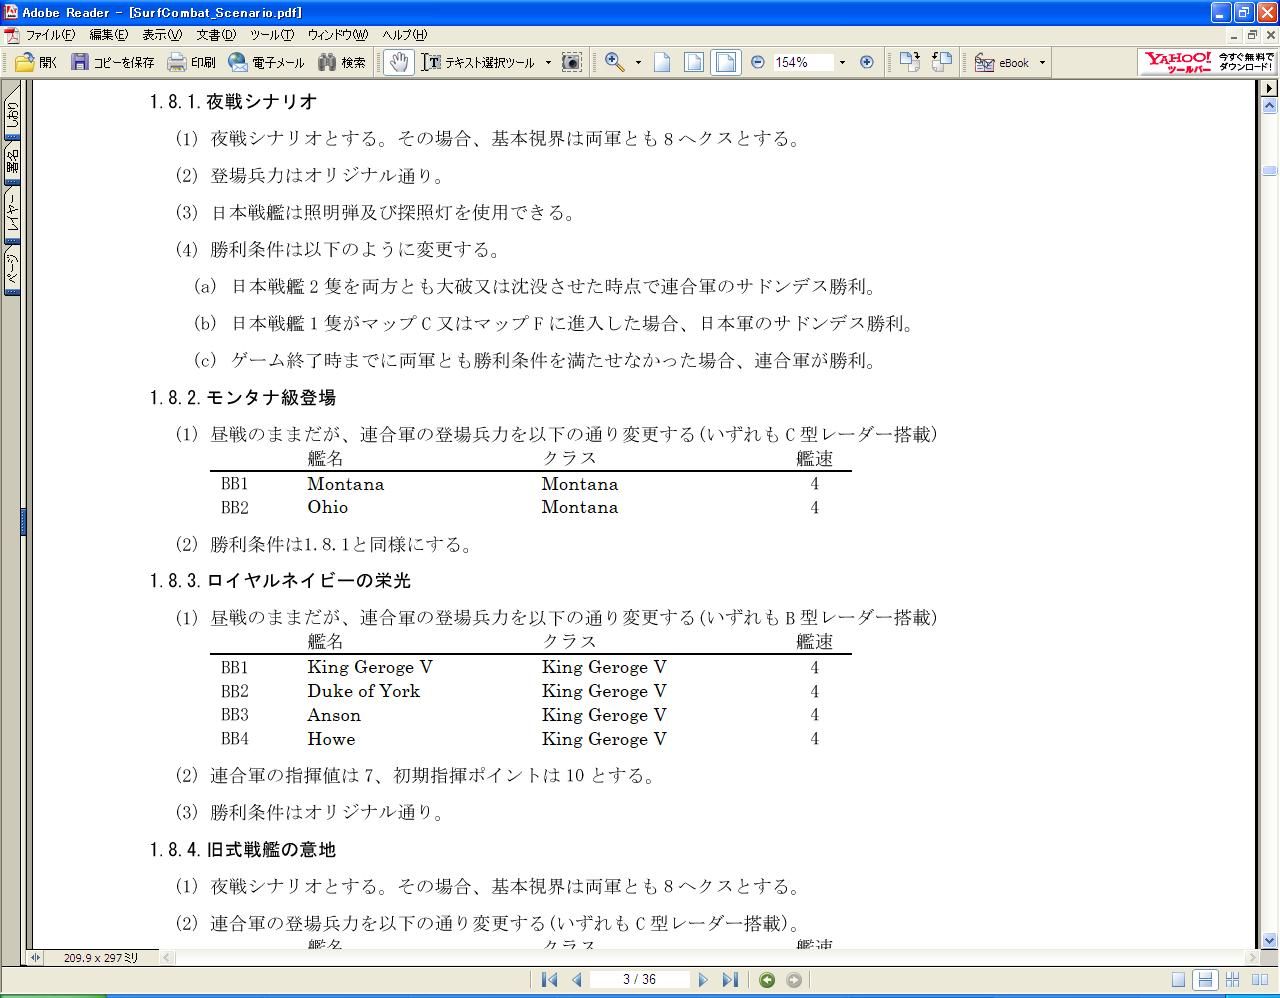Click the Open (開く) folder button
The width and height of the screenshot is (1280, 998).
(36, 62)
